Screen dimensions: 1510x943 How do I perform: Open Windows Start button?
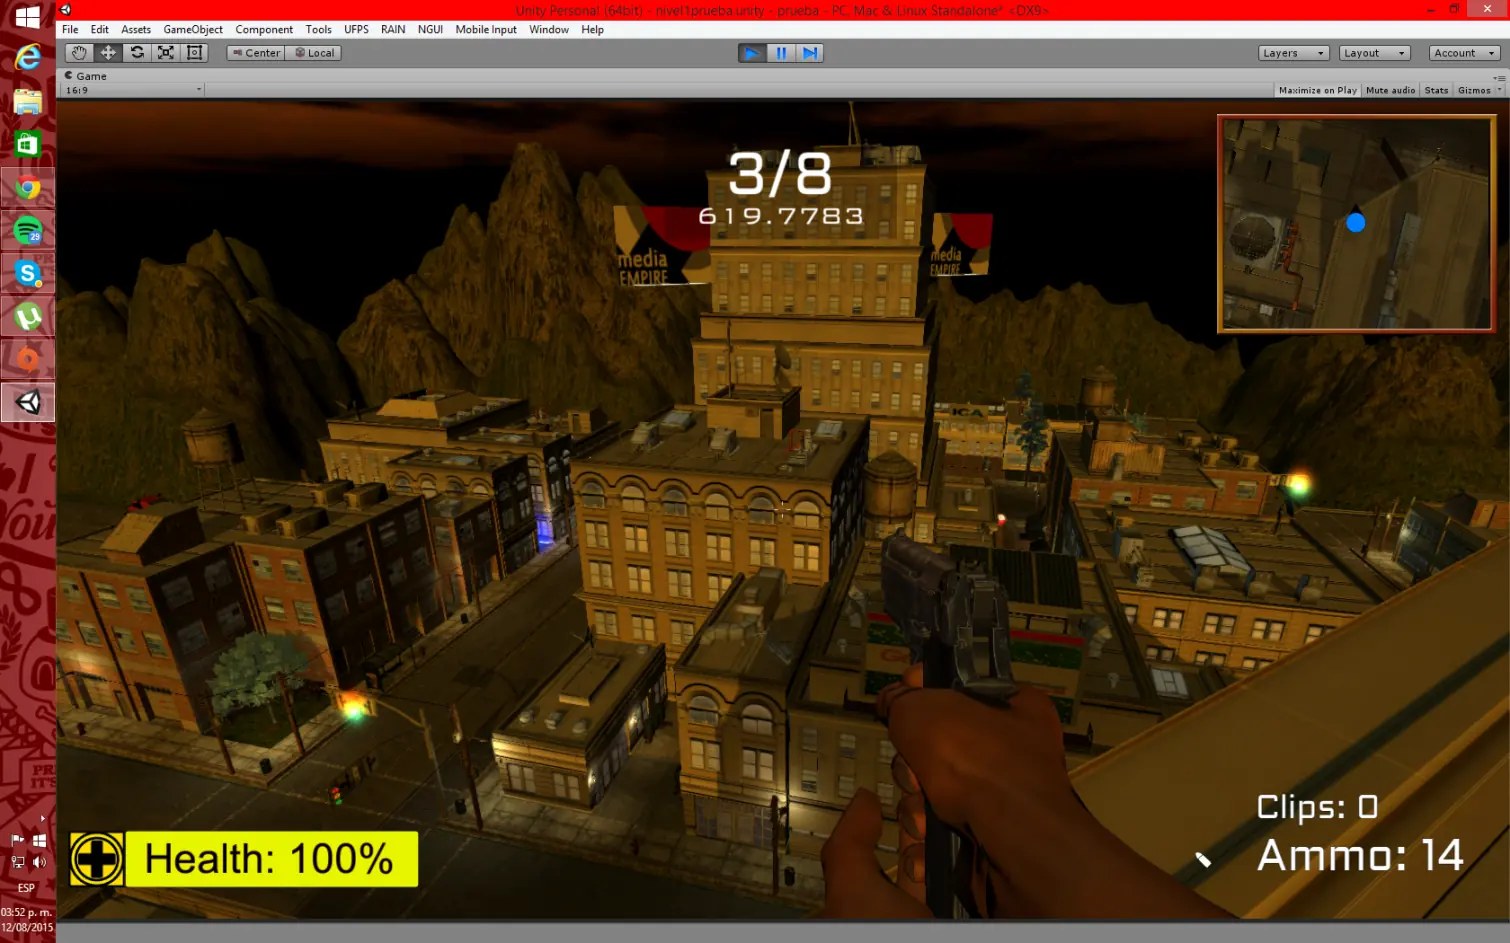[x=28, y=17]
